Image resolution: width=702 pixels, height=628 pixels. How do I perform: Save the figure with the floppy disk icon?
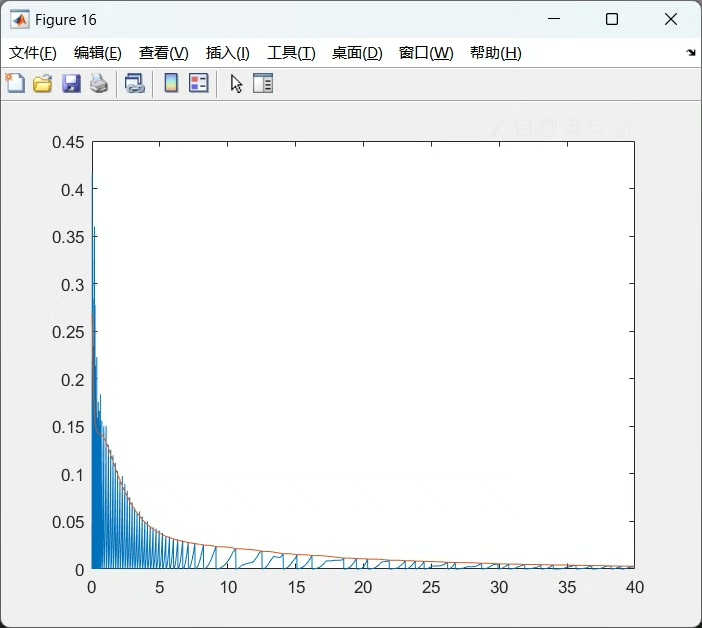(71, 84)
